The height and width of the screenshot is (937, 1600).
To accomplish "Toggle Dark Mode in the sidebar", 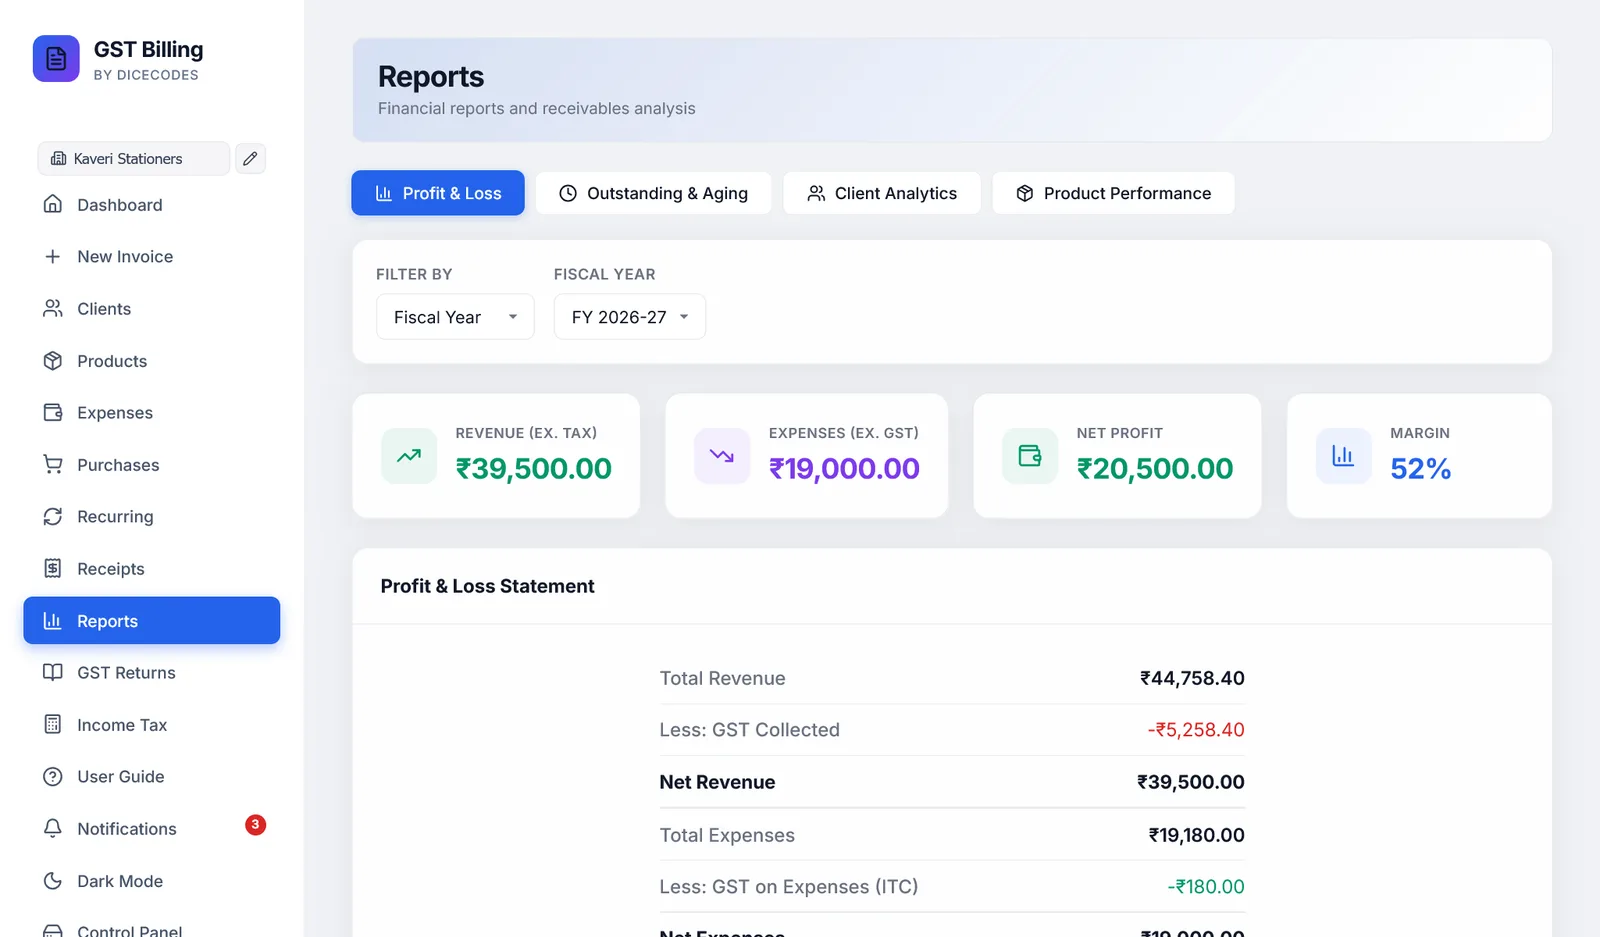I will point(152,880).
